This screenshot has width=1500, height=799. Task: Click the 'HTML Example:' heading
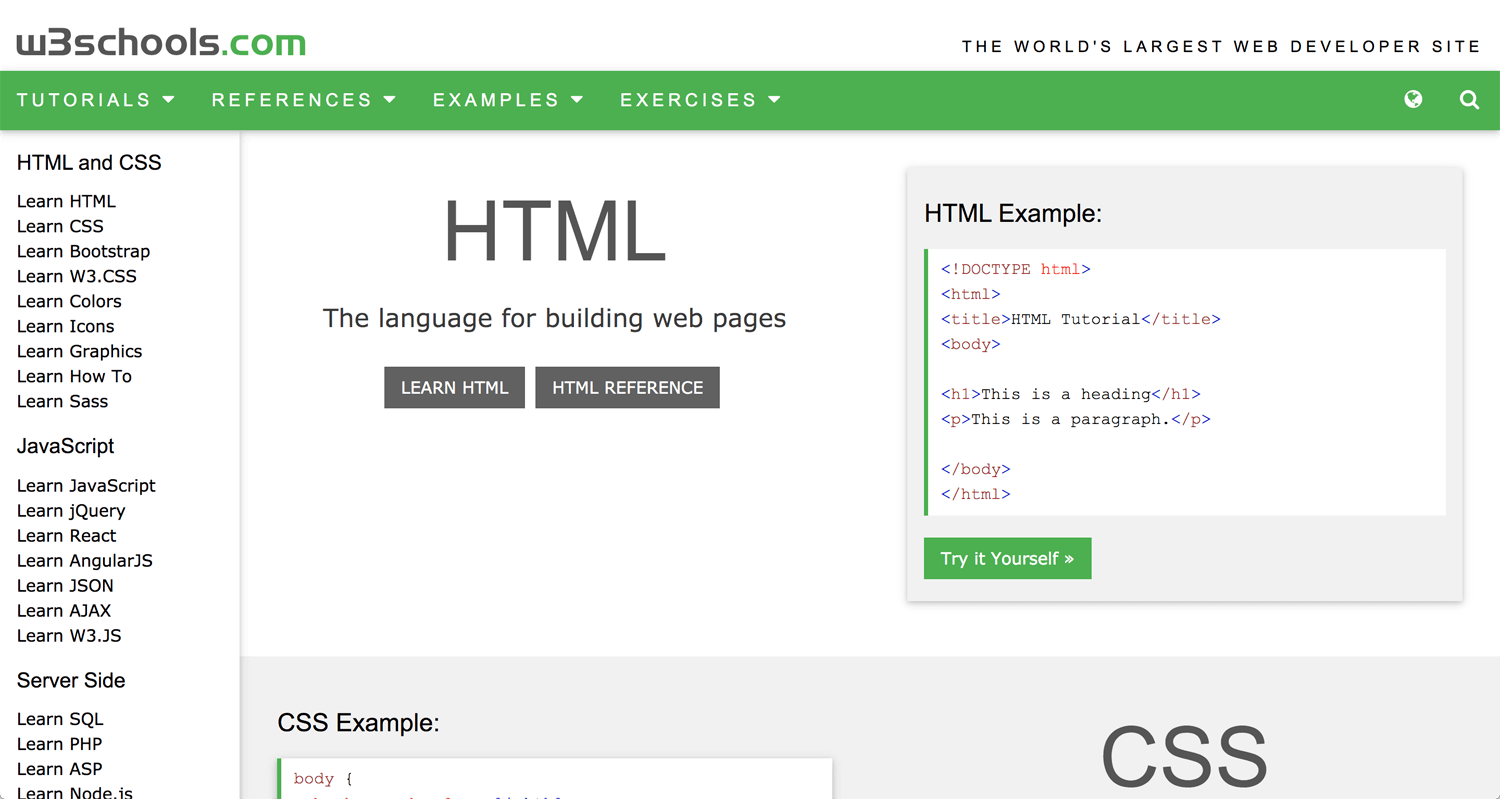tap(1013, 213)
